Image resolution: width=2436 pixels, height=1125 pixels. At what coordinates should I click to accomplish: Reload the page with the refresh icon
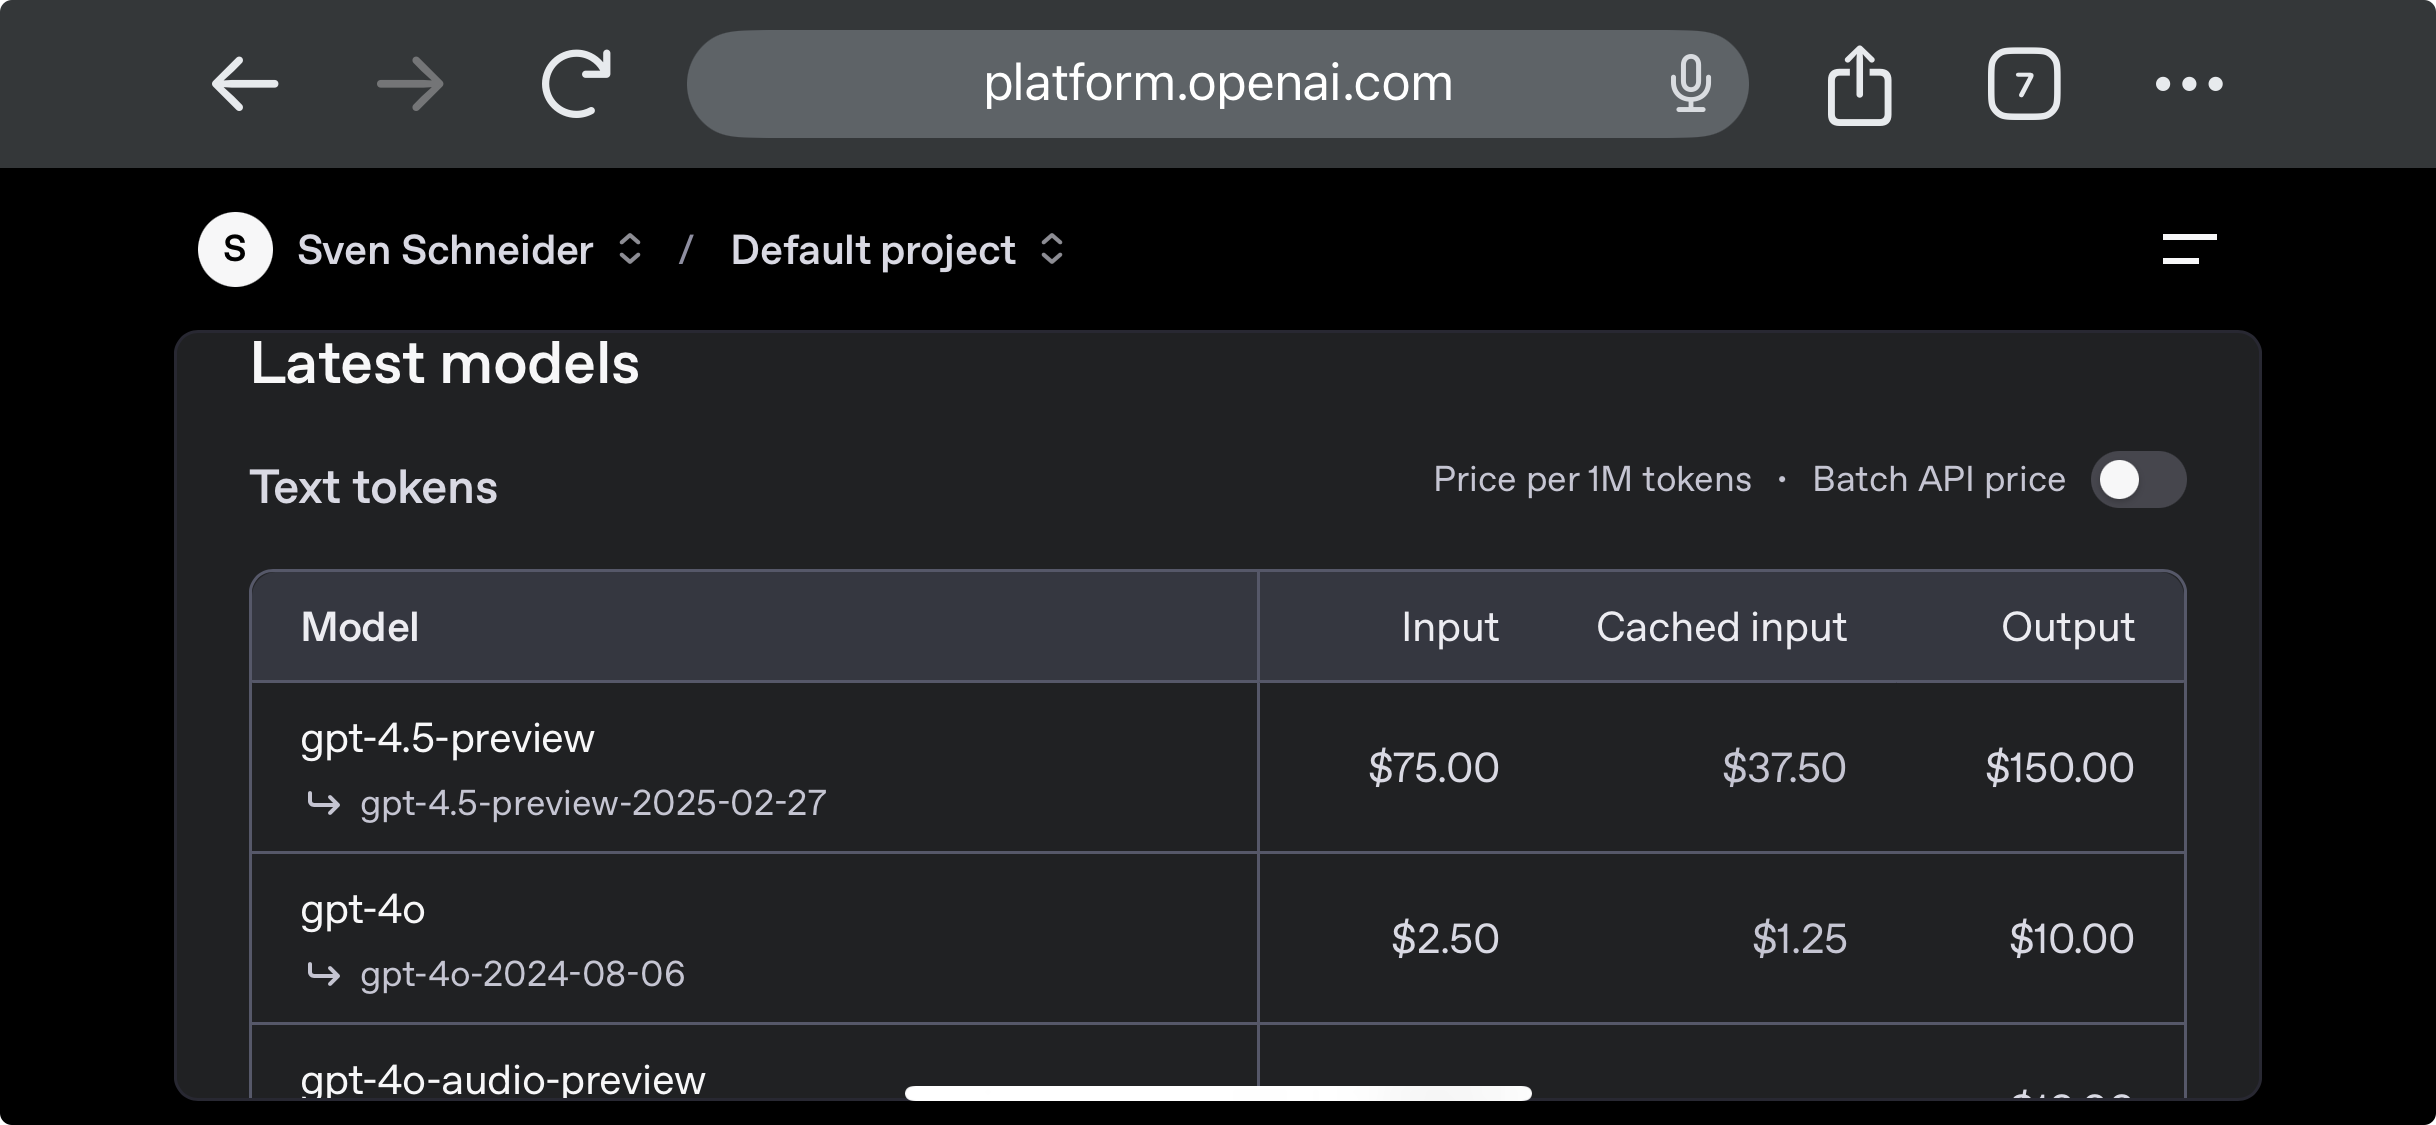[577, 84]
